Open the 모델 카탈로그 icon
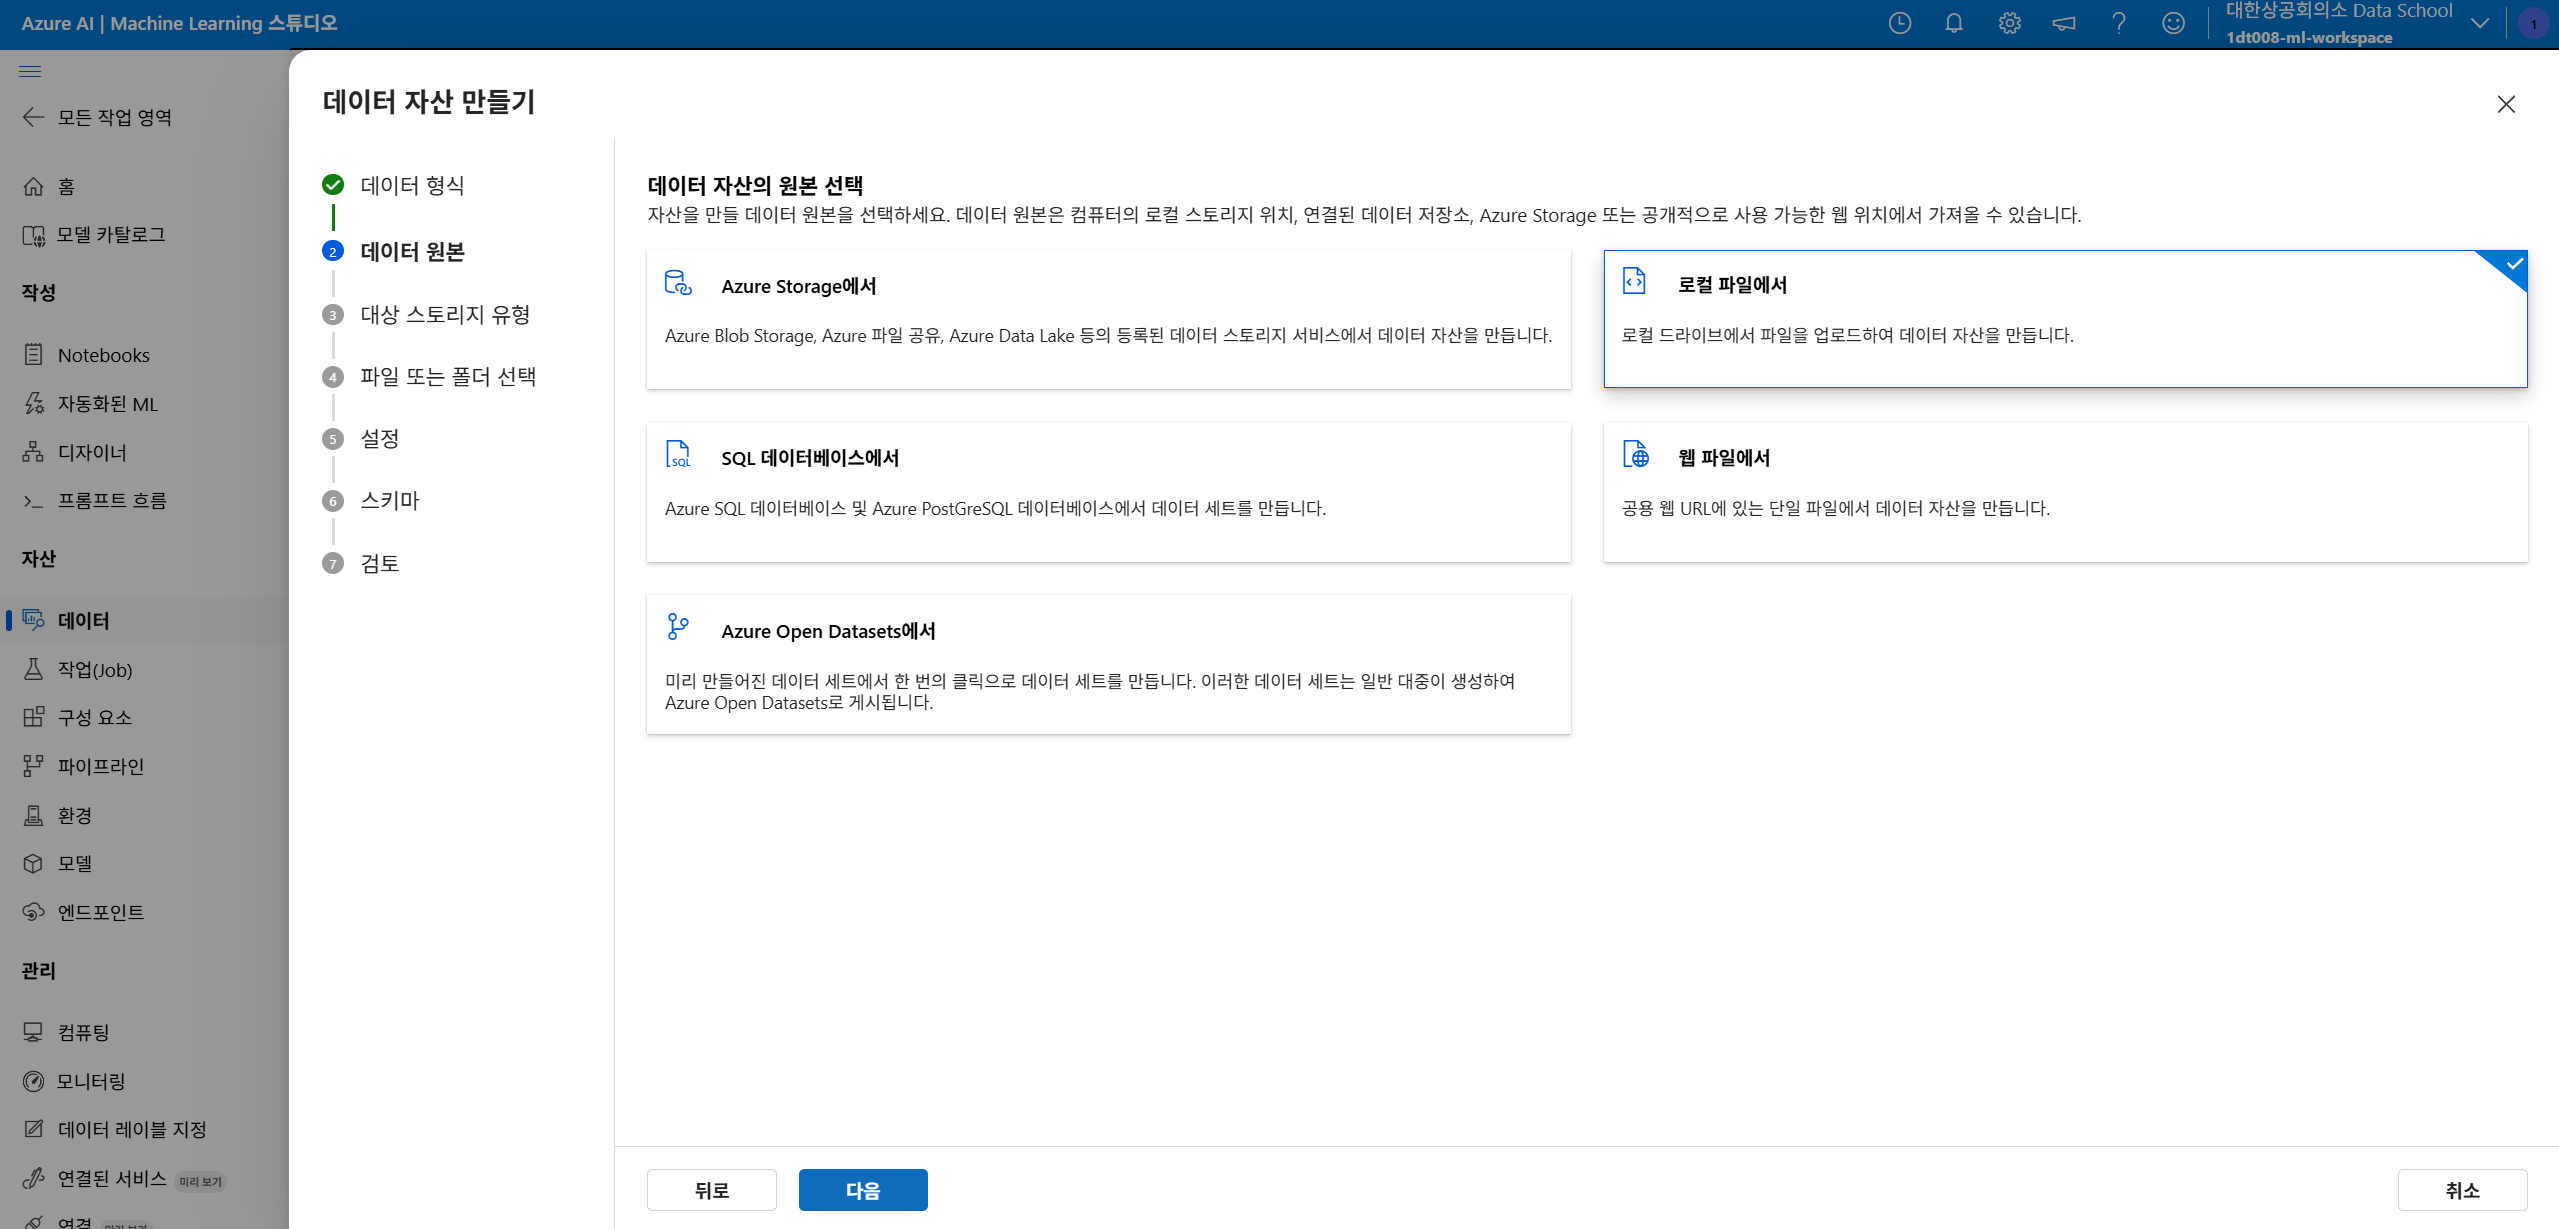 click(33, 235)
